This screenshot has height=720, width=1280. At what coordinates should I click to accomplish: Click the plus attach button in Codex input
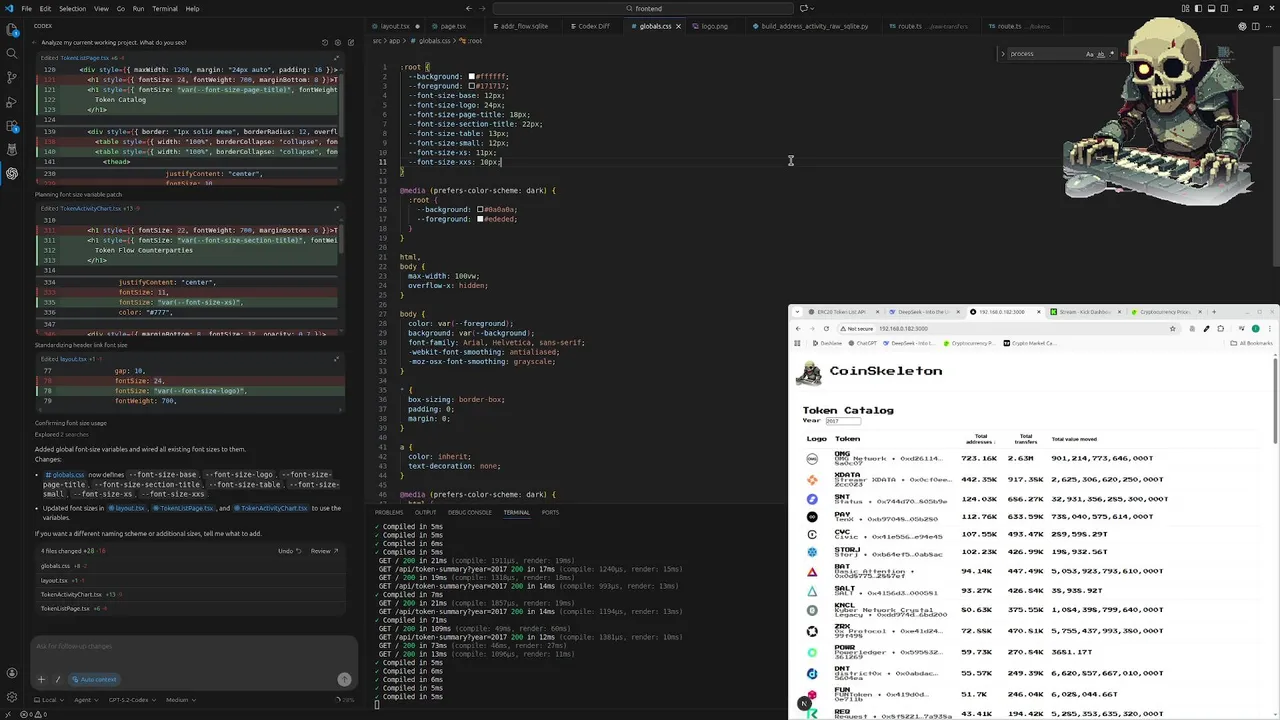(x=42, y=679)
